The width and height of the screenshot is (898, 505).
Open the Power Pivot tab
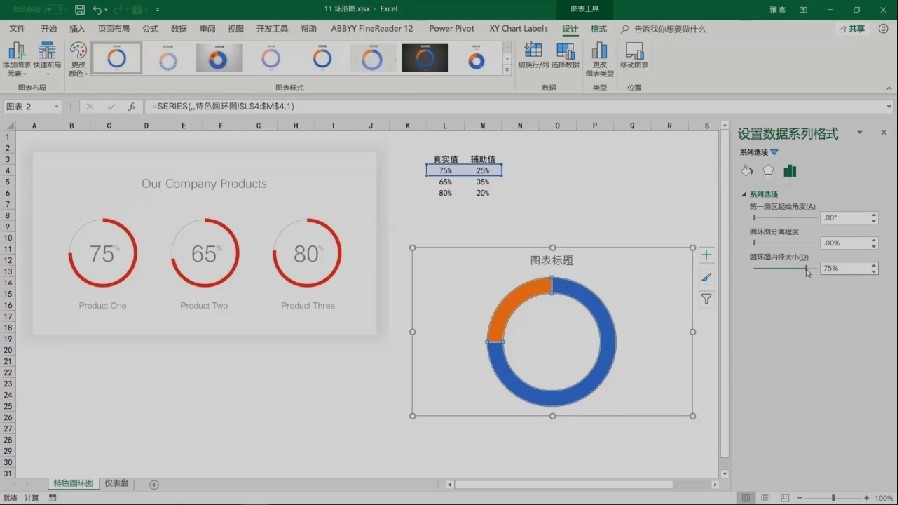451,29
